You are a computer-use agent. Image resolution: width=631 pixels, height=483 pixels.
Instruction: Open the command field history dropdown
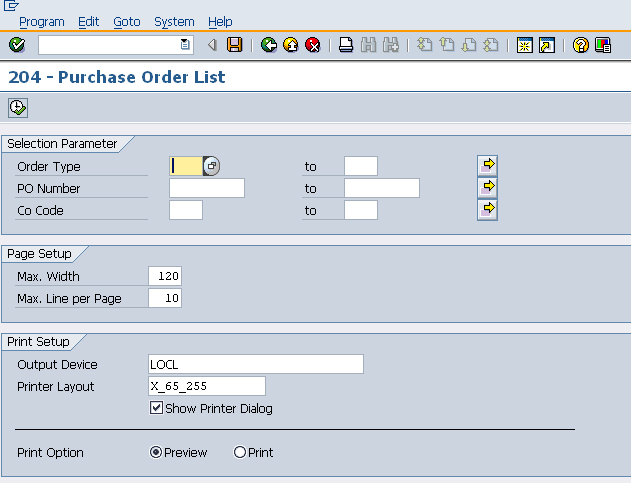click(185, 45)
